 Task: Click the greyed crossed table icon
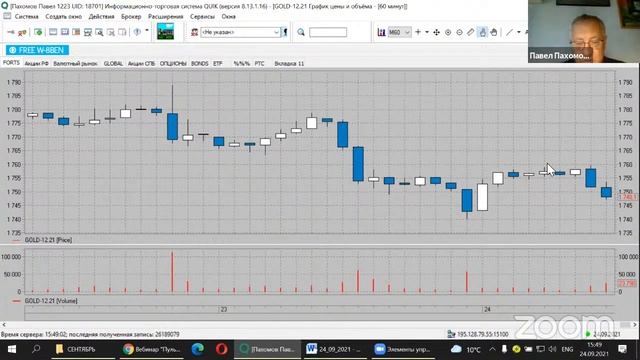point(111,32)
